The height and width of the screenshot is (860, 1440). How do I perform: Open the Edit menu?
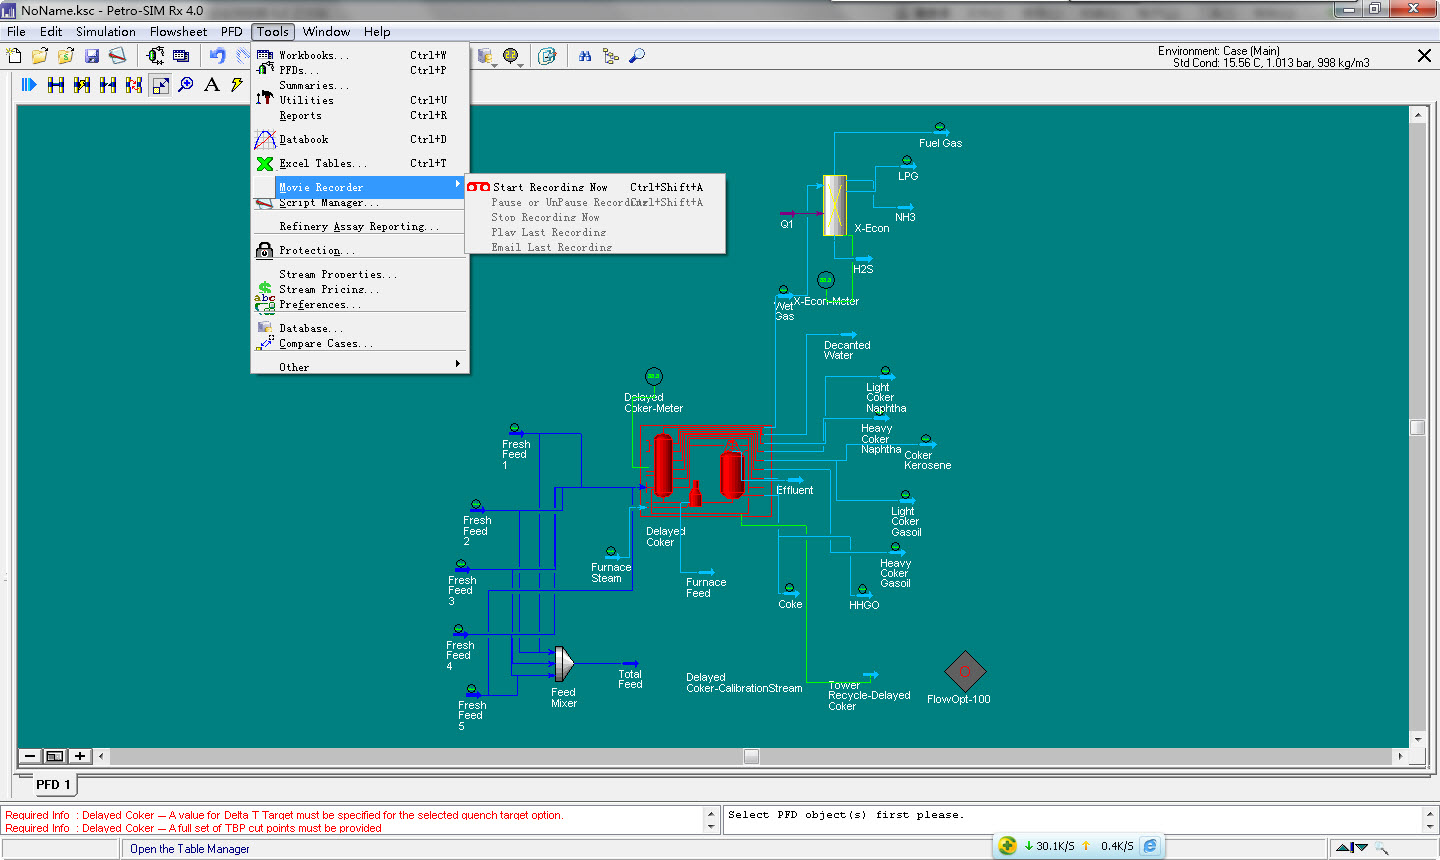coord(51,31)
